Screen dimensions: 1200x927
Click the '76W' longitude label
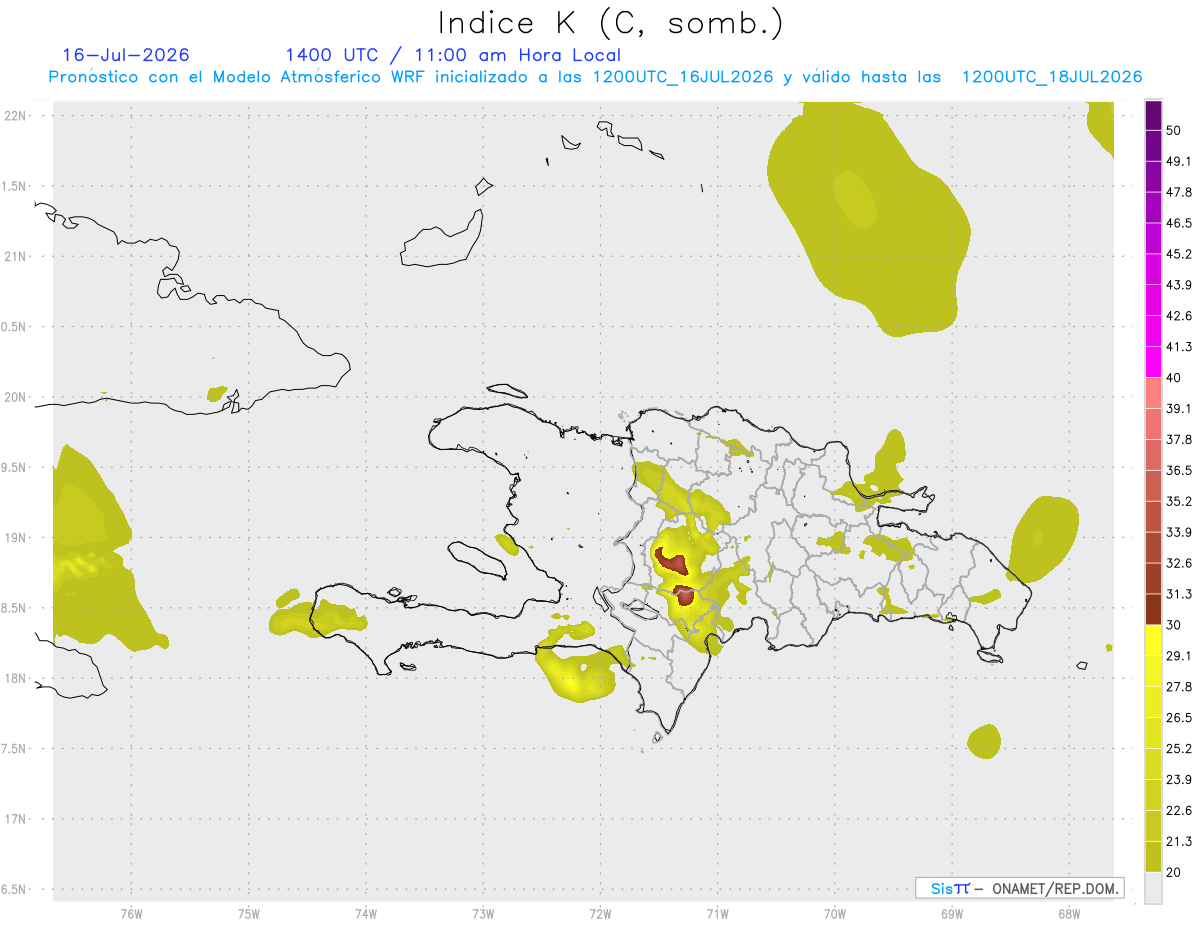[131, 913]
